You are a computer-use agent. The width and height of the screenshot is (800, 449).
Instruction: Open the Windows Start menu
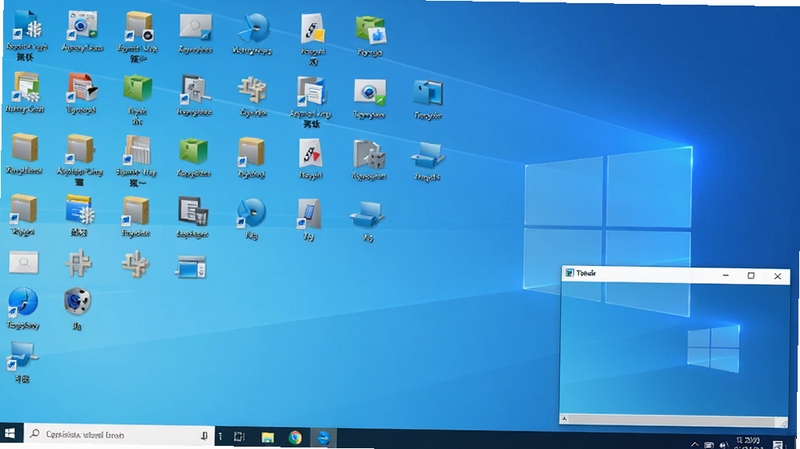10,434
